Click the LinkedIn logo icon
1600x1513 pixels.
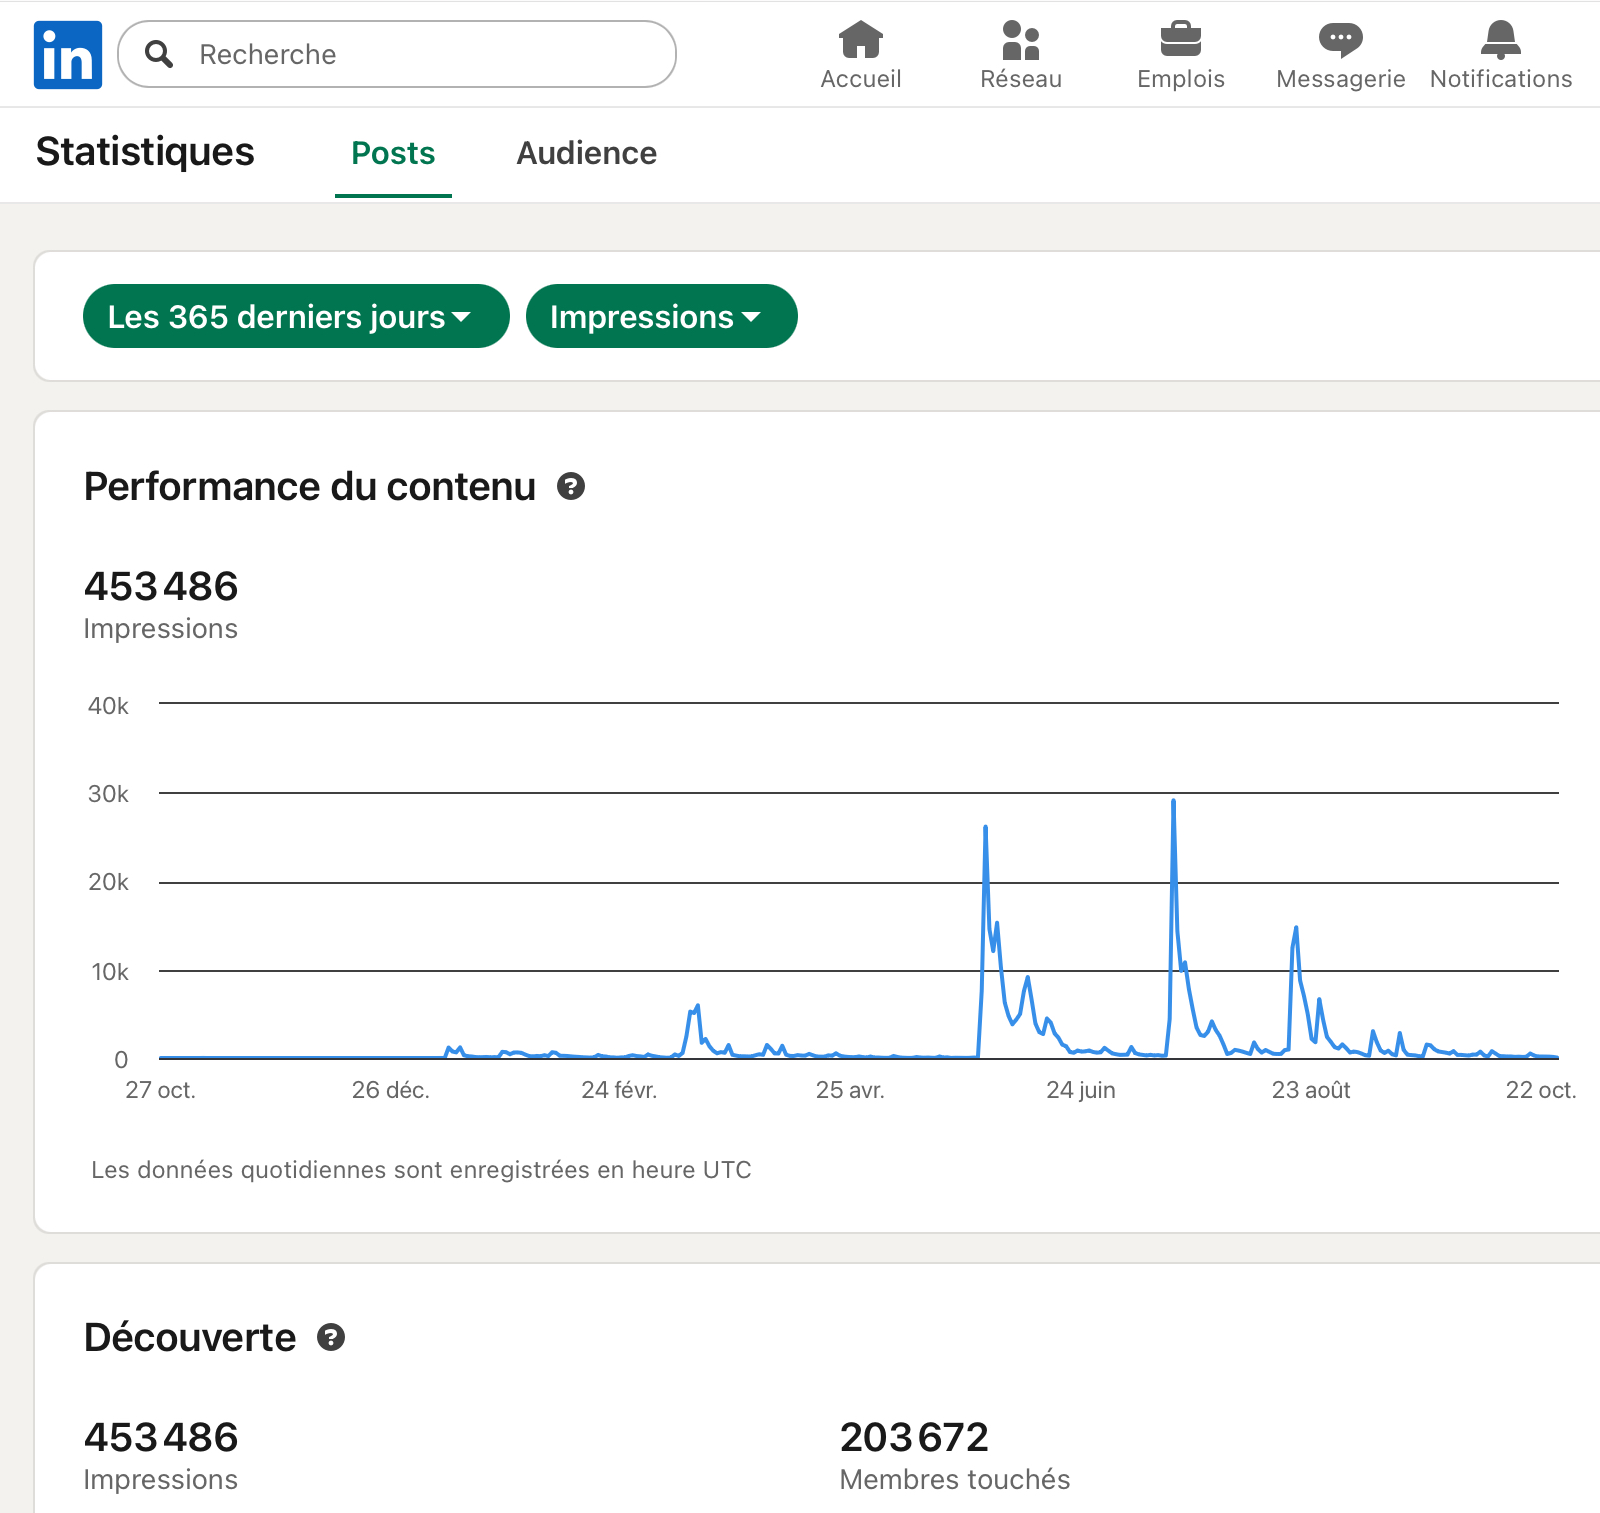click(68, 55)
